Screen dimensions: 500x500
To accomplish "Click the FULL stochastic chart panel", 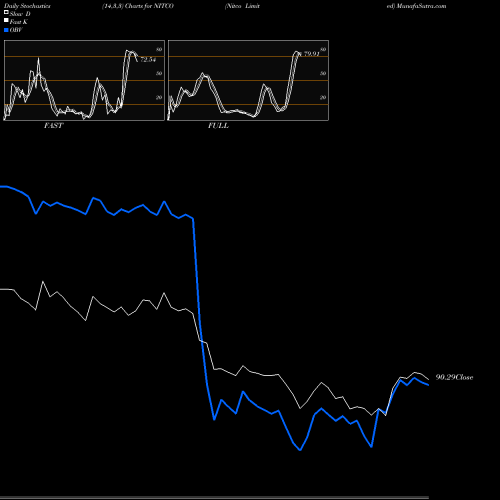I will tap(248, 80).
